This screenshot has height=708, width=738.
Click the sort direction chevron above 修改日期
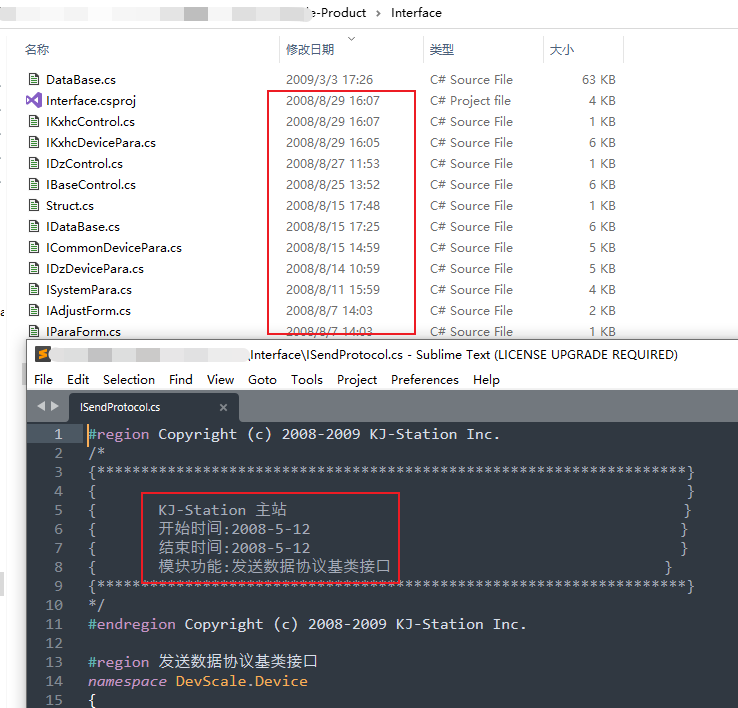click(351, 38)
